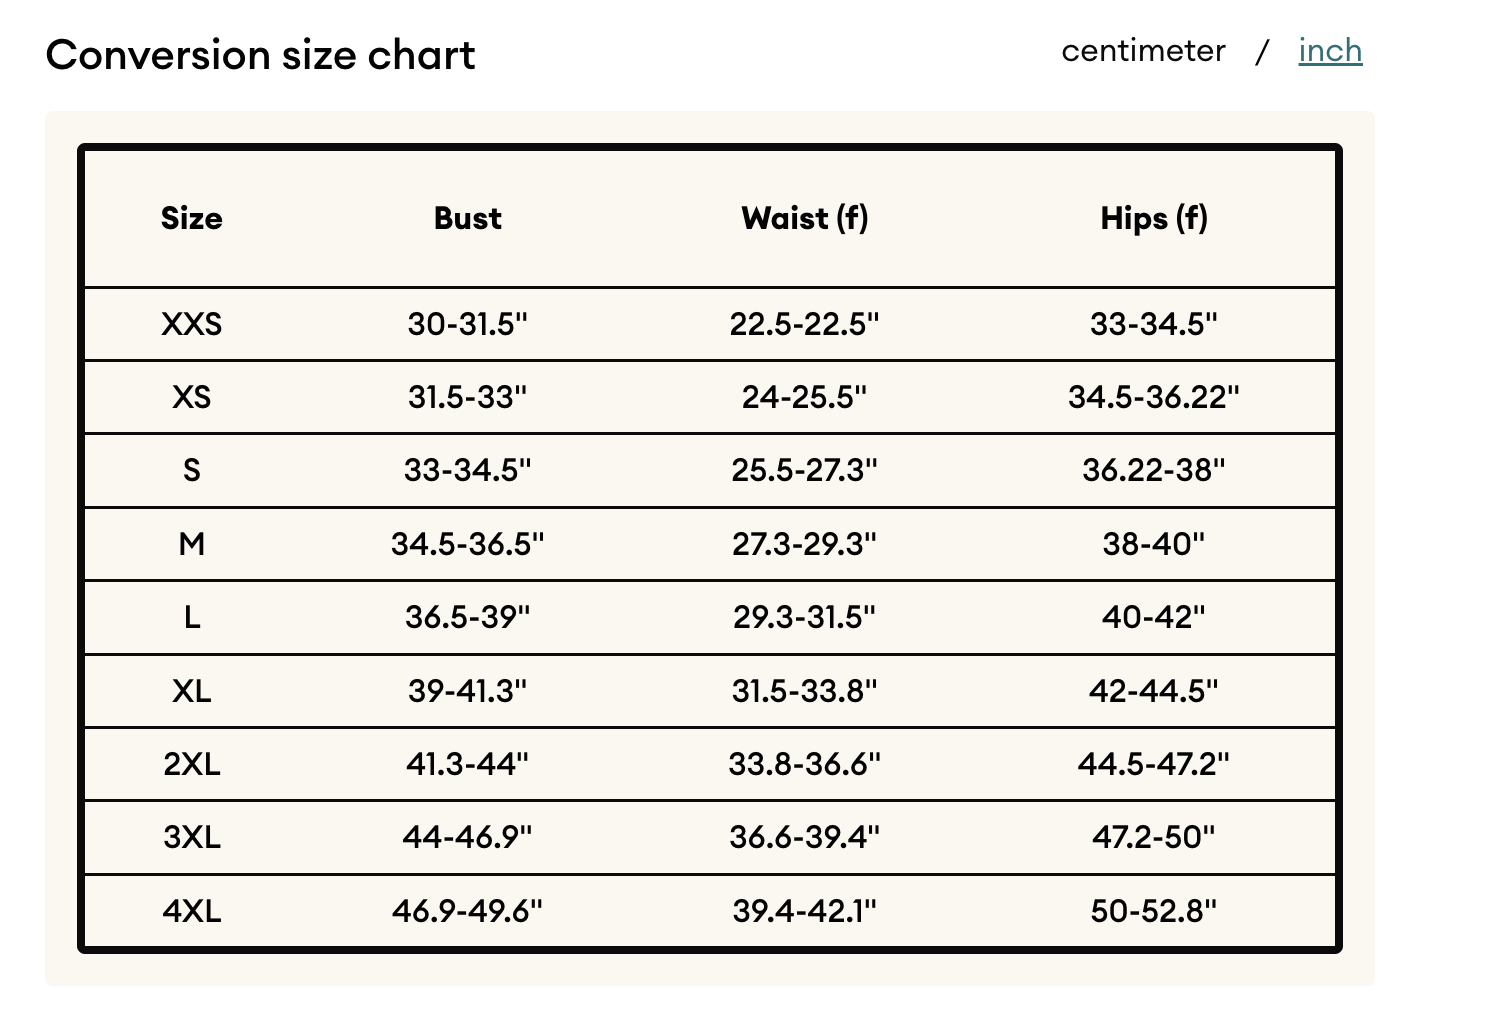Click the Conversion size chart heading

click(x=260, y=55)
